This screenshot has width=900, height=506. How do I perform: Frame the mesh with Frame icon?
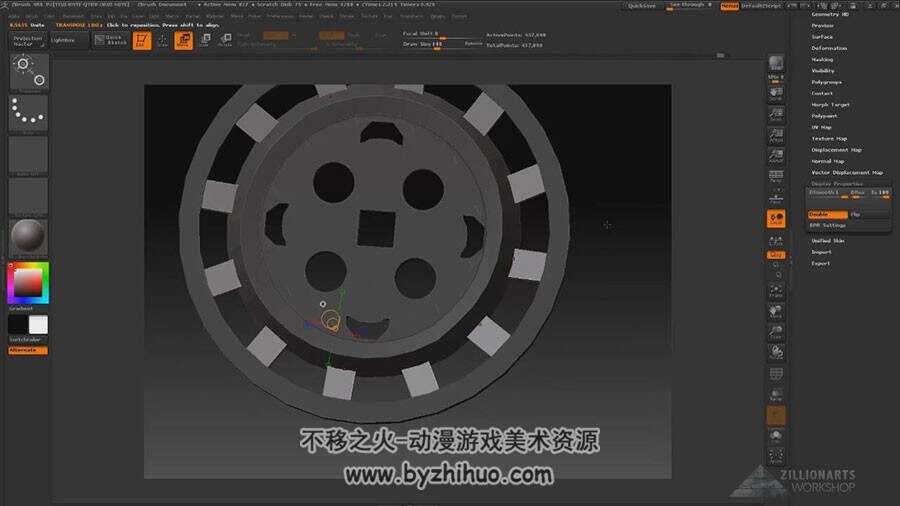coord(776,290)
